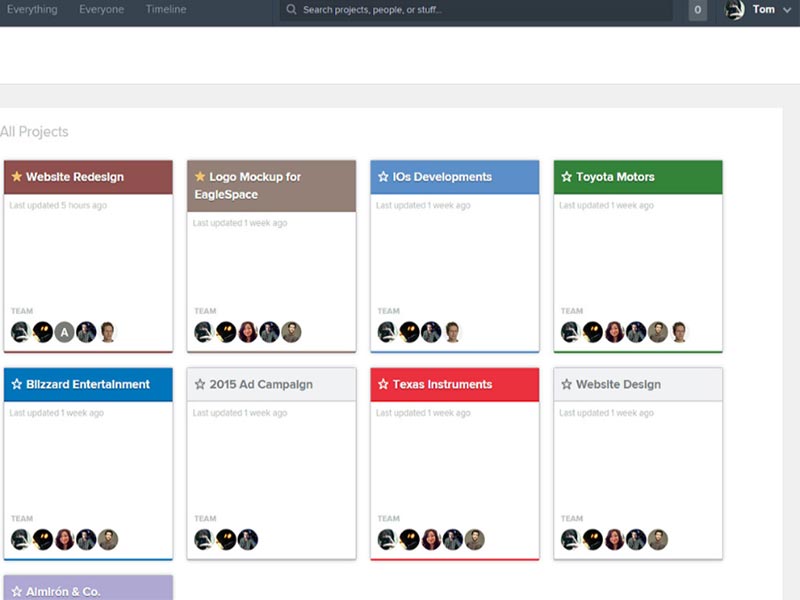Star the Almirón & Co. project
This screenshot has width=800, height=600.
coord(16,591)
